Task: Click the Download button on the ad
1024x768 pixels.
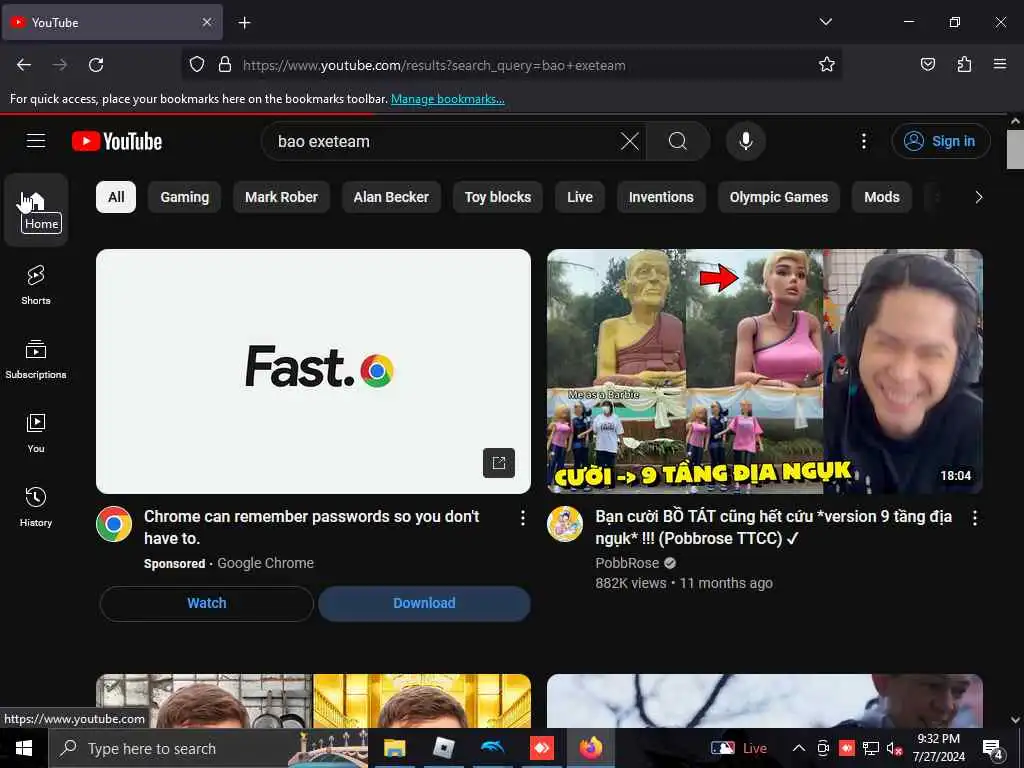Action: click(x=424, y=603)
